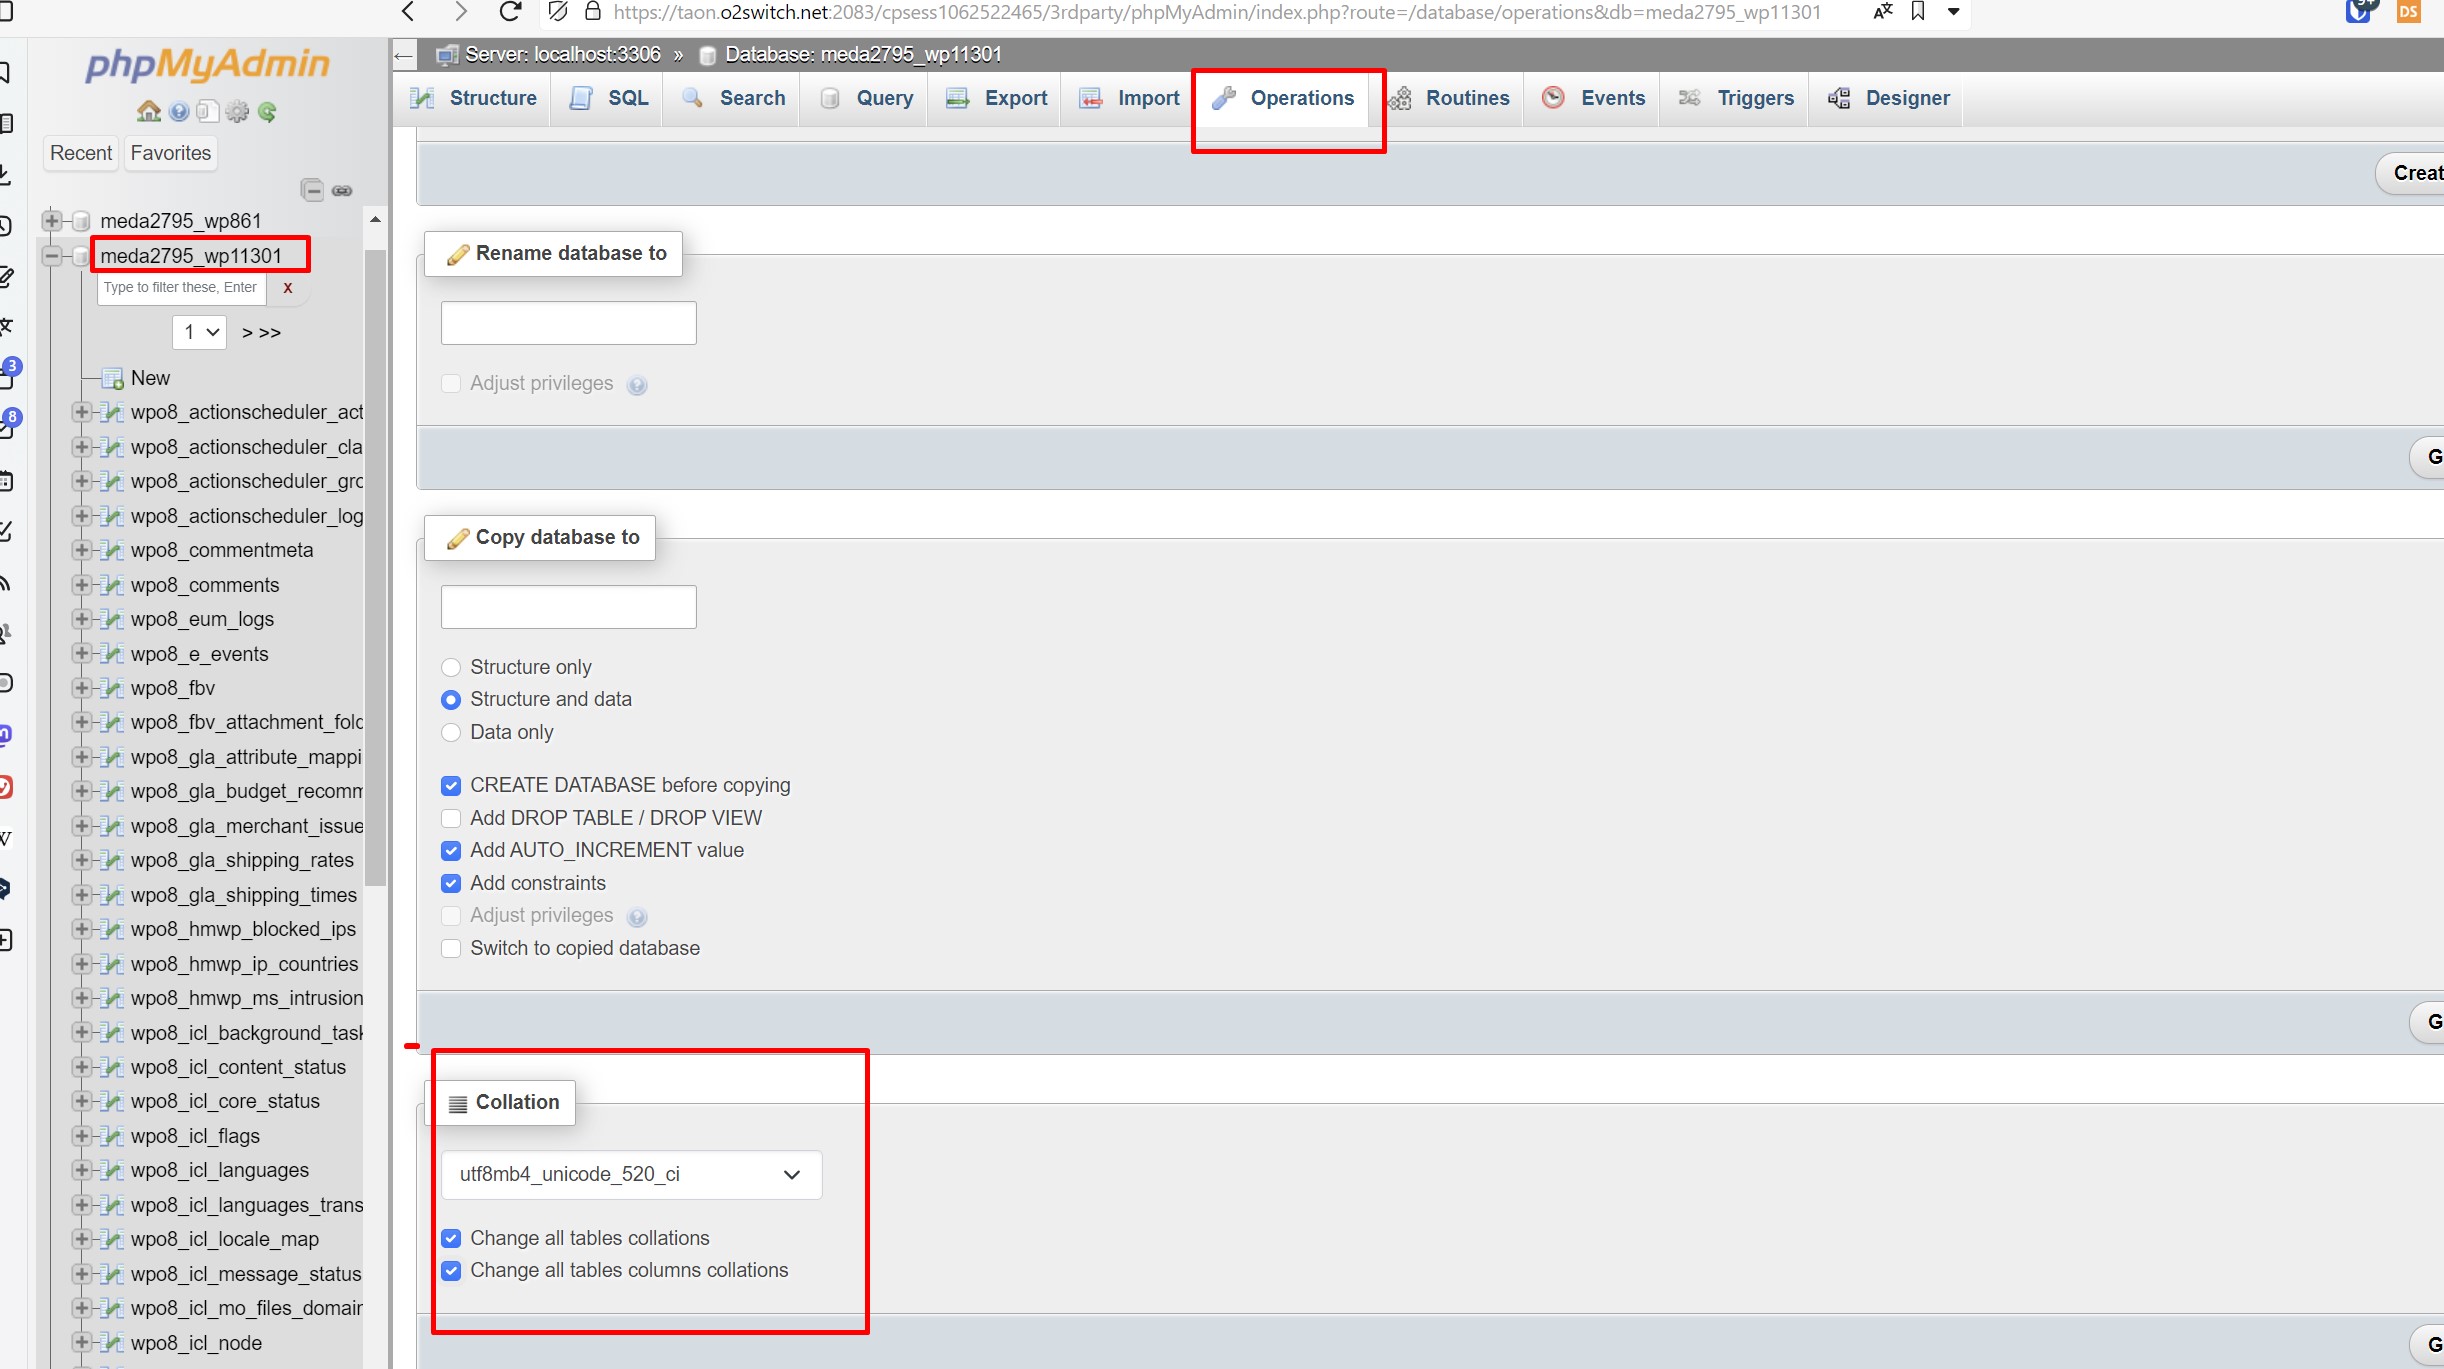Click the link with main panel chain icon
The image size is (2444, 1369).
[342, 190]
